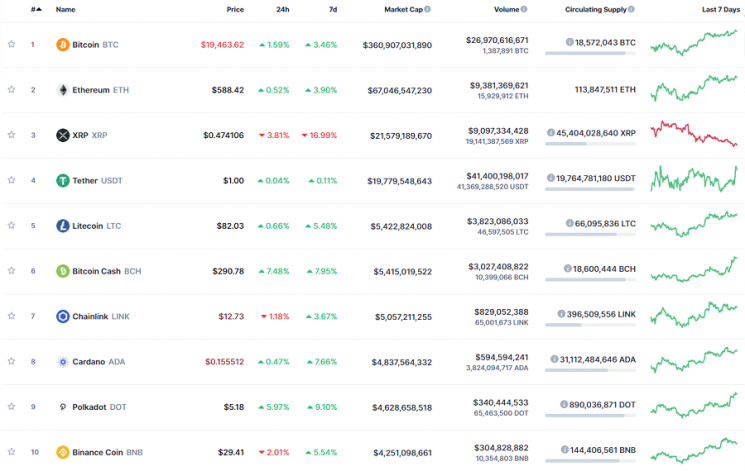This screenshot has height=471, width=745.
Task: Sort by 7d change column header
Action: (333, 10)
